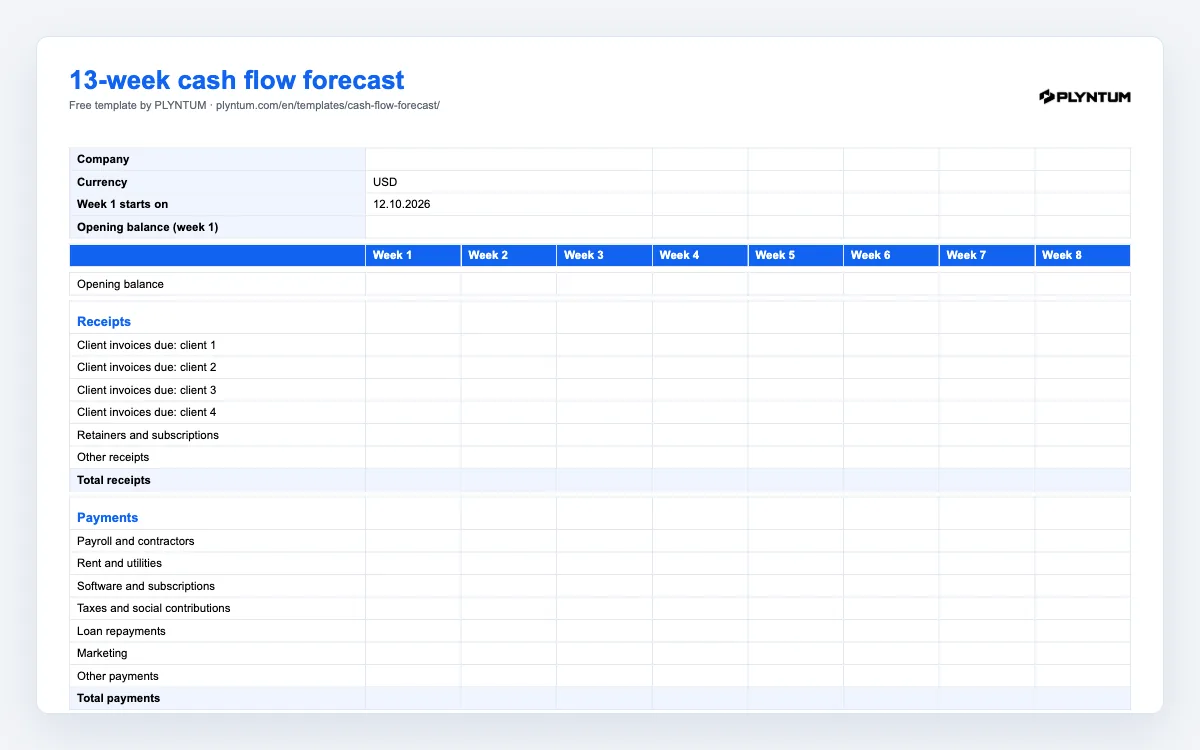
Task: Select the Opening balance (week 1) value cell
Action: coord(509,227)
